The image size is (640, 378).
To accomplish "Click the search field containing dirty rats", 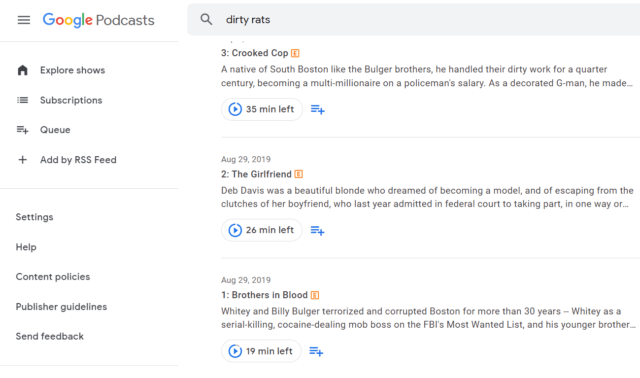I will coord(413,20).
